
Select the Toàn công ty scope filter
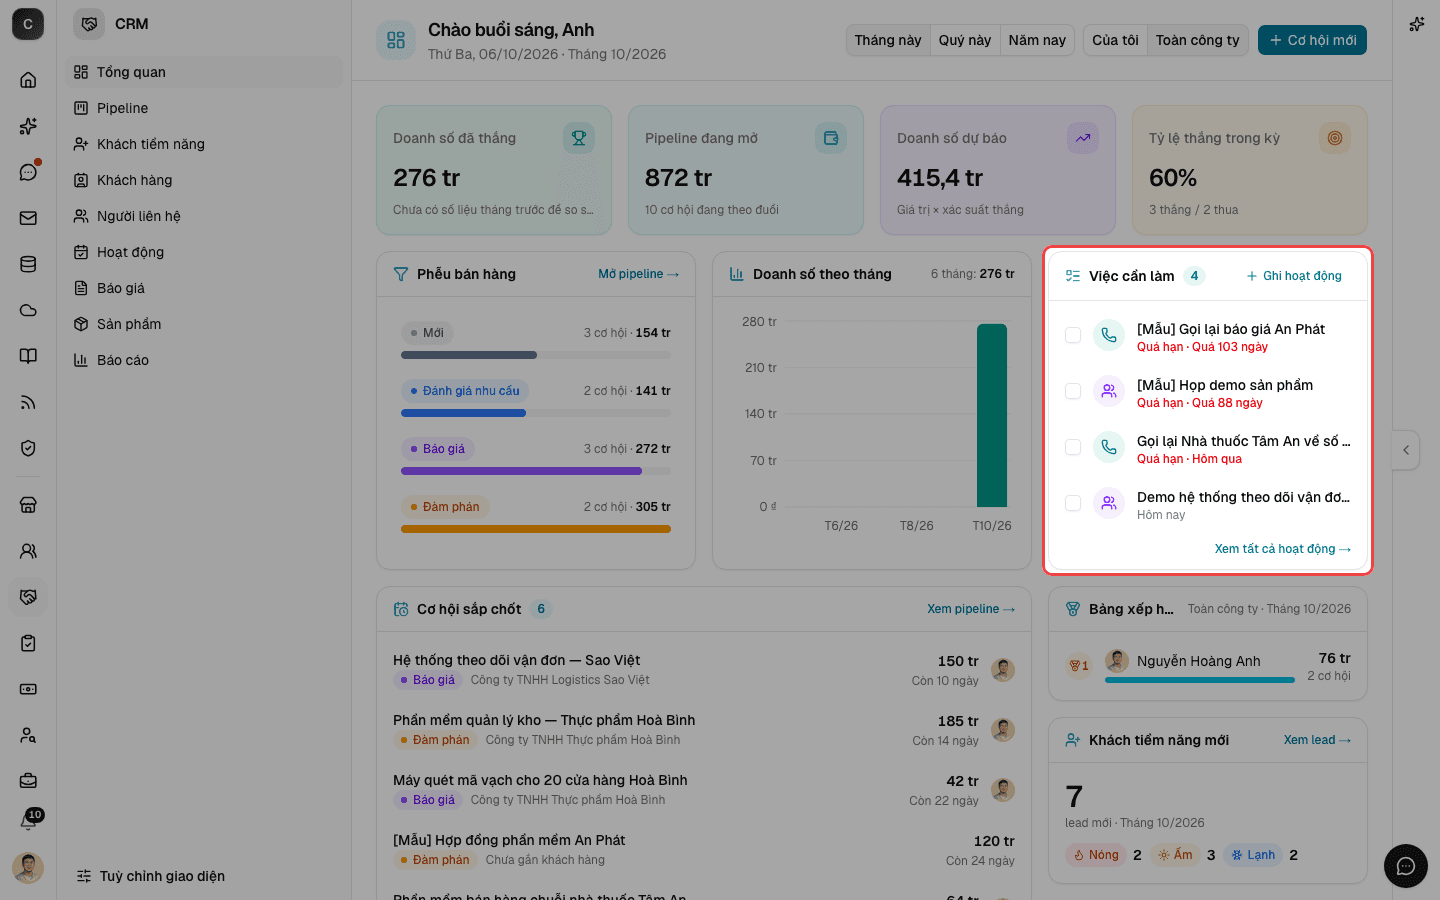pos(1197,40)
